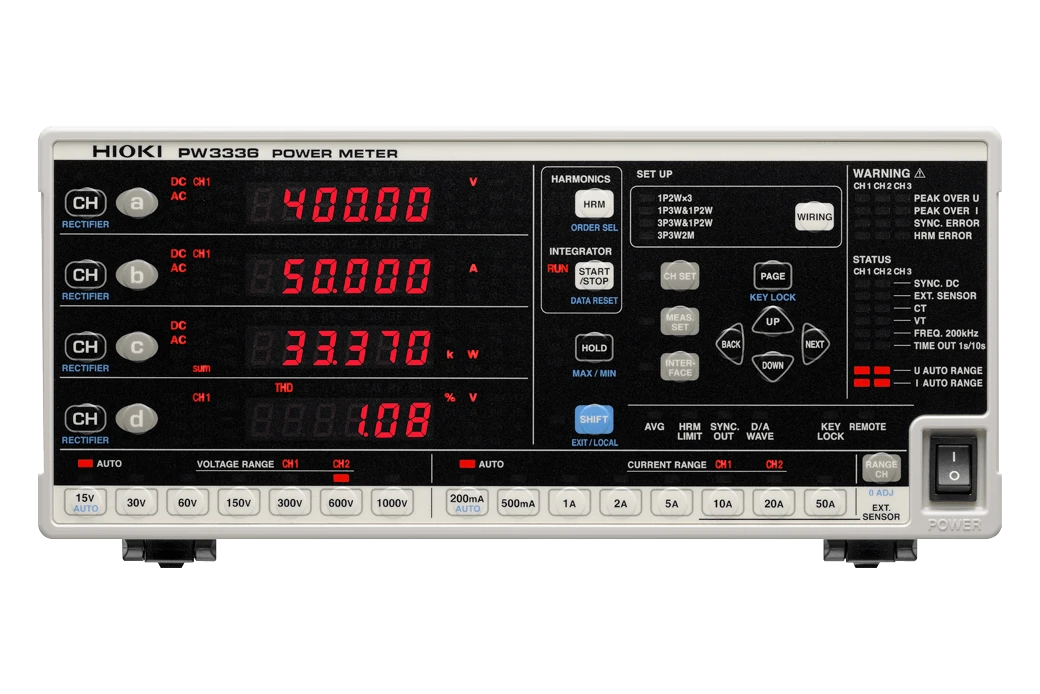The height and width of the screenshot is (694, 1040).
Task: Select the 500mA current range
Action: [x=518, y=504]
